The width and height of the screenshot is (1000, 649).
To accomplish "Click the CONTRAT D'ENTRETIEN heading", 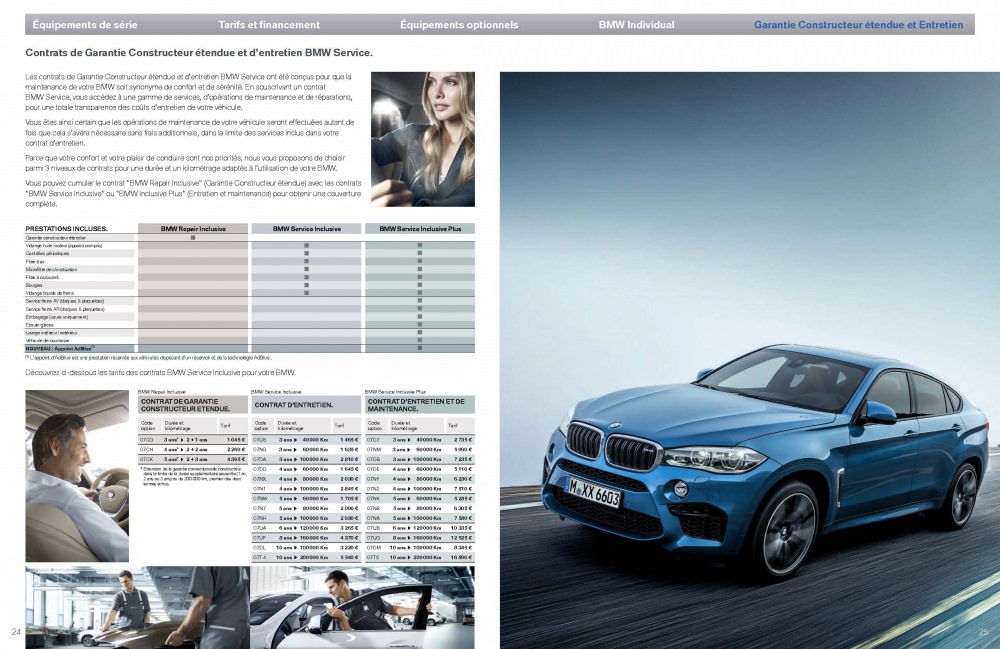I will point(307,405).
